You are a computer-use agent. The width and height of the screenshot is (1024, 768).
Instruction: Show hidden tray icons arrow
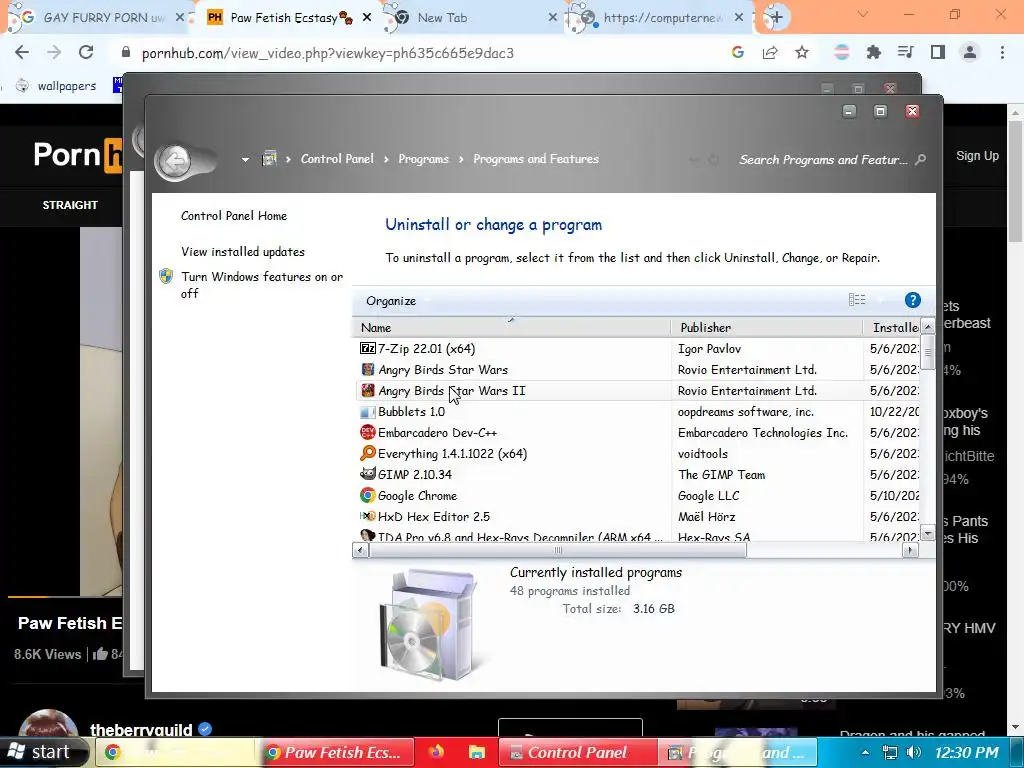(x=865, y=752)
